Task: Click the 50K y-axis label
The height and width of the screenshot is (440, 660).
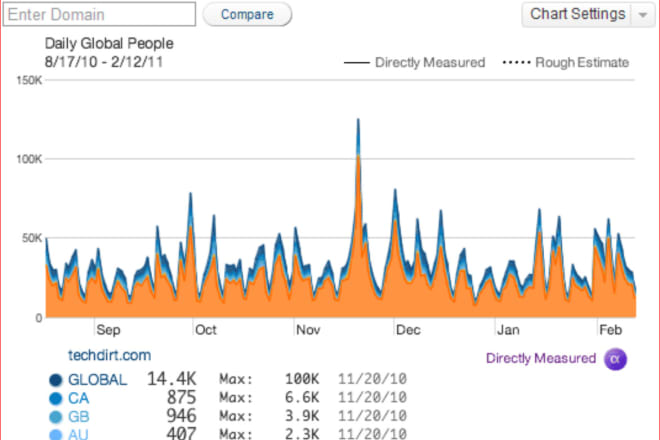Action: click(x=32, y=238)
